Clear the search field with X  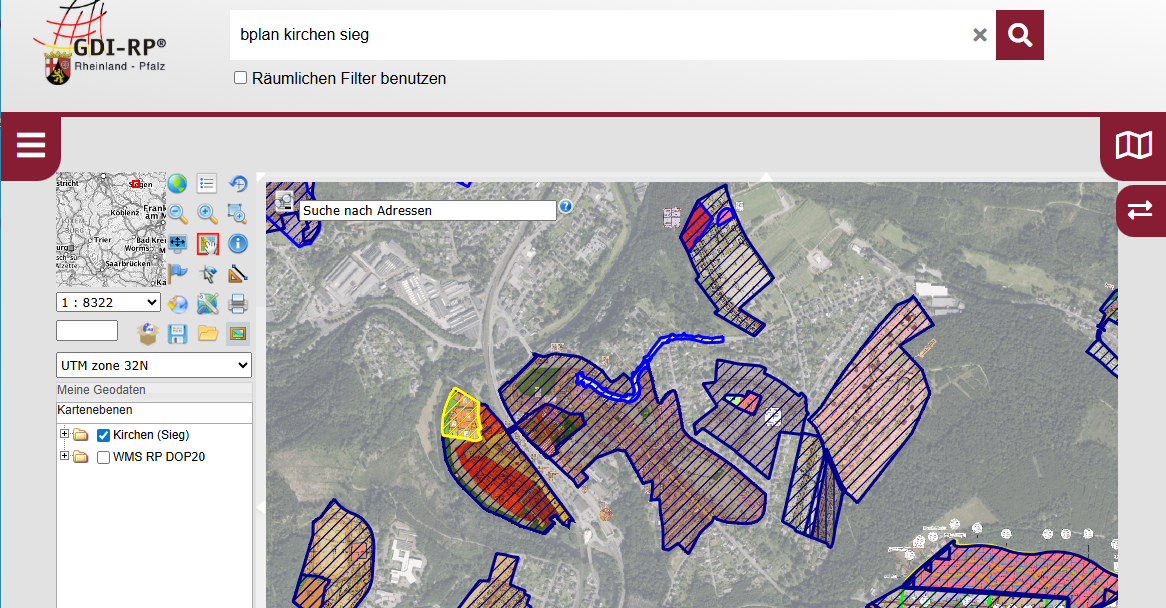pos(980,35)
